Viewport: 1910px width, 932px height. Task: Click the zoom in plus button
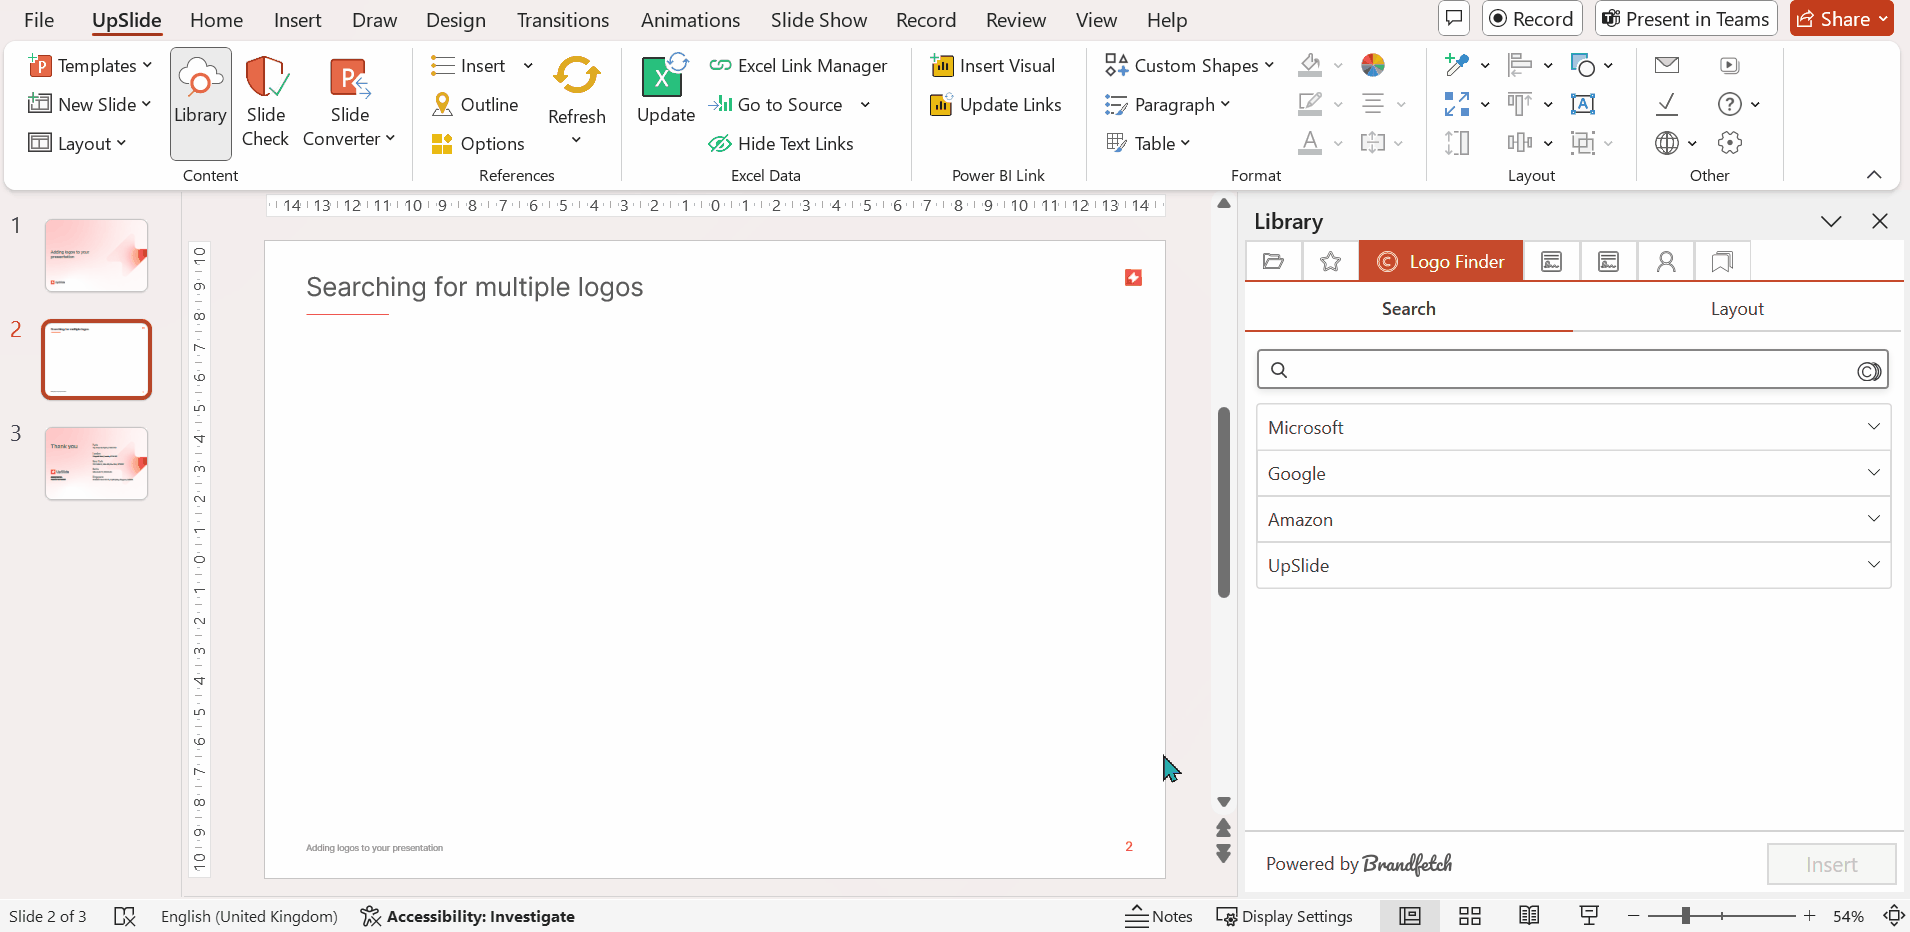tap(1809, 916)
